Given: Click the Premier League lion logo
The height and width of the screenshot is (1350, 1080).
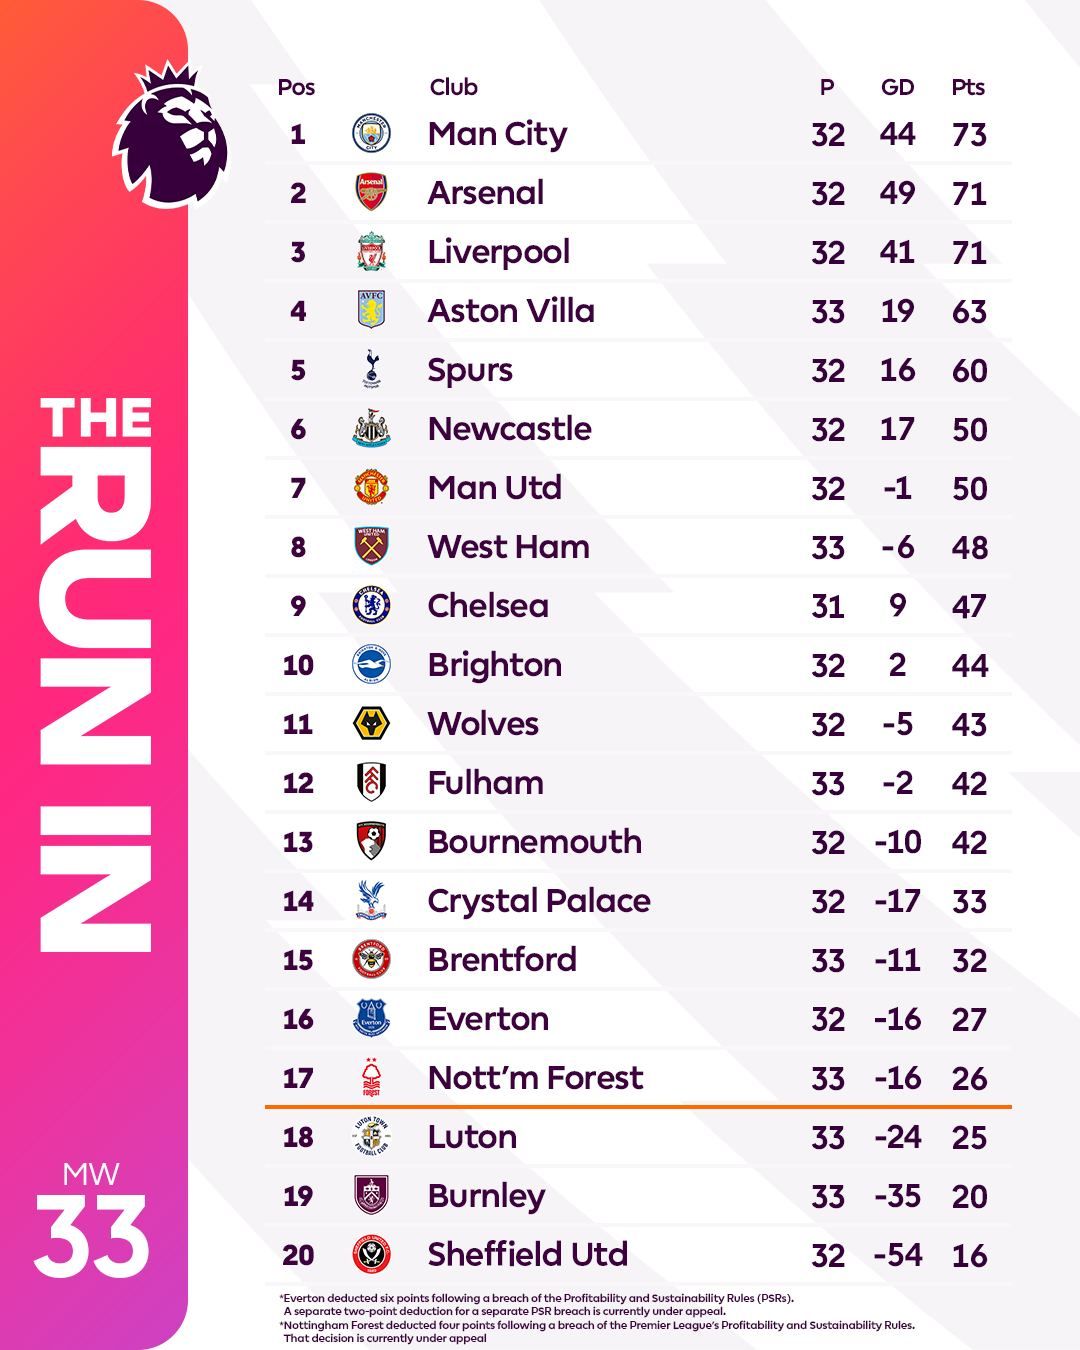Looking at the screenshot, I should point(170,133).
